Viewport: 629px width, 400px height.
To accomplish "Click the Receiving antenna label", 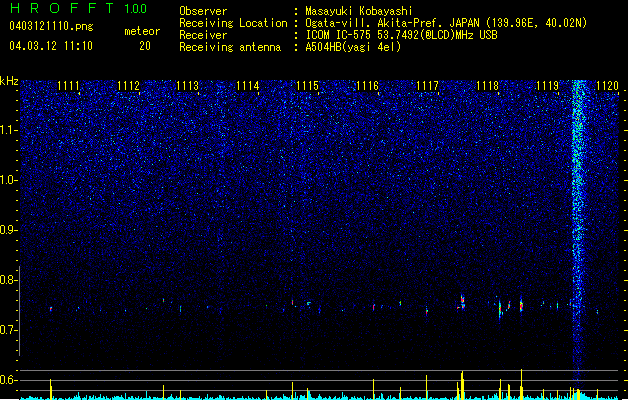I will [230, 47].
